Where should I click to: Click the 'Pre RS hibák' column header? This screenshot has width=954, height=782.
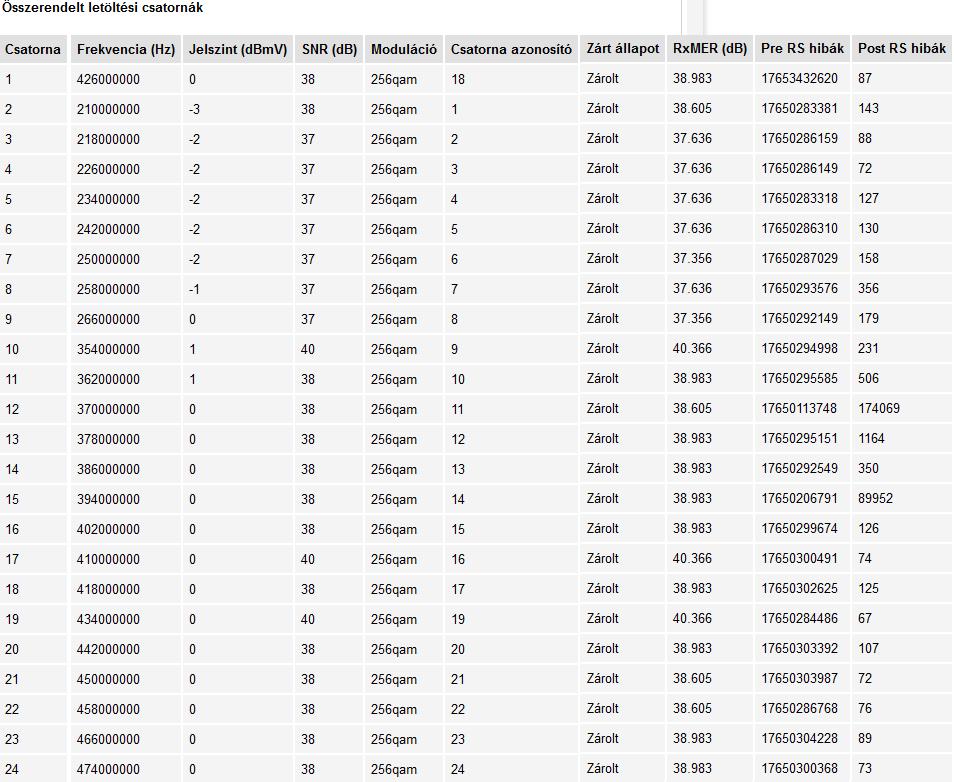coord(803,49)
